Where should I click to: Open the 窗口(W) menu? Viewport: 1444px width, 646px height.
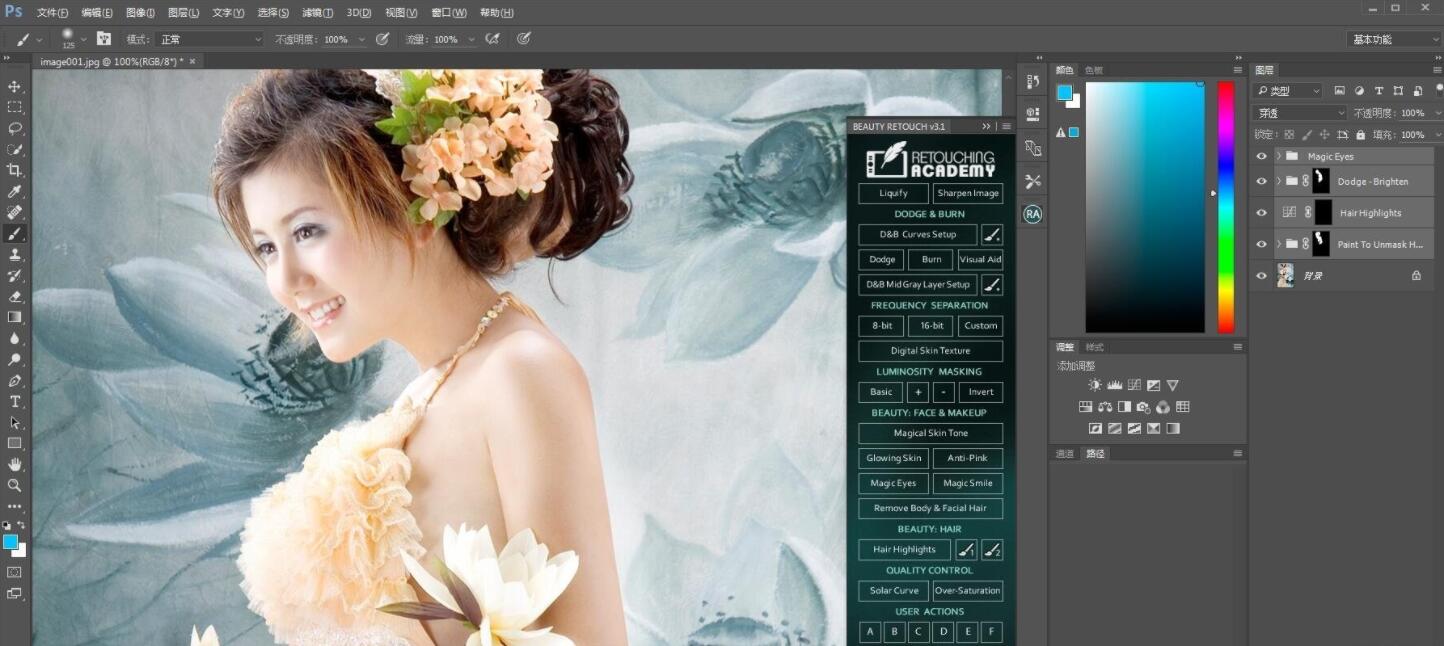pyautogui.click(x=449, y=13)
